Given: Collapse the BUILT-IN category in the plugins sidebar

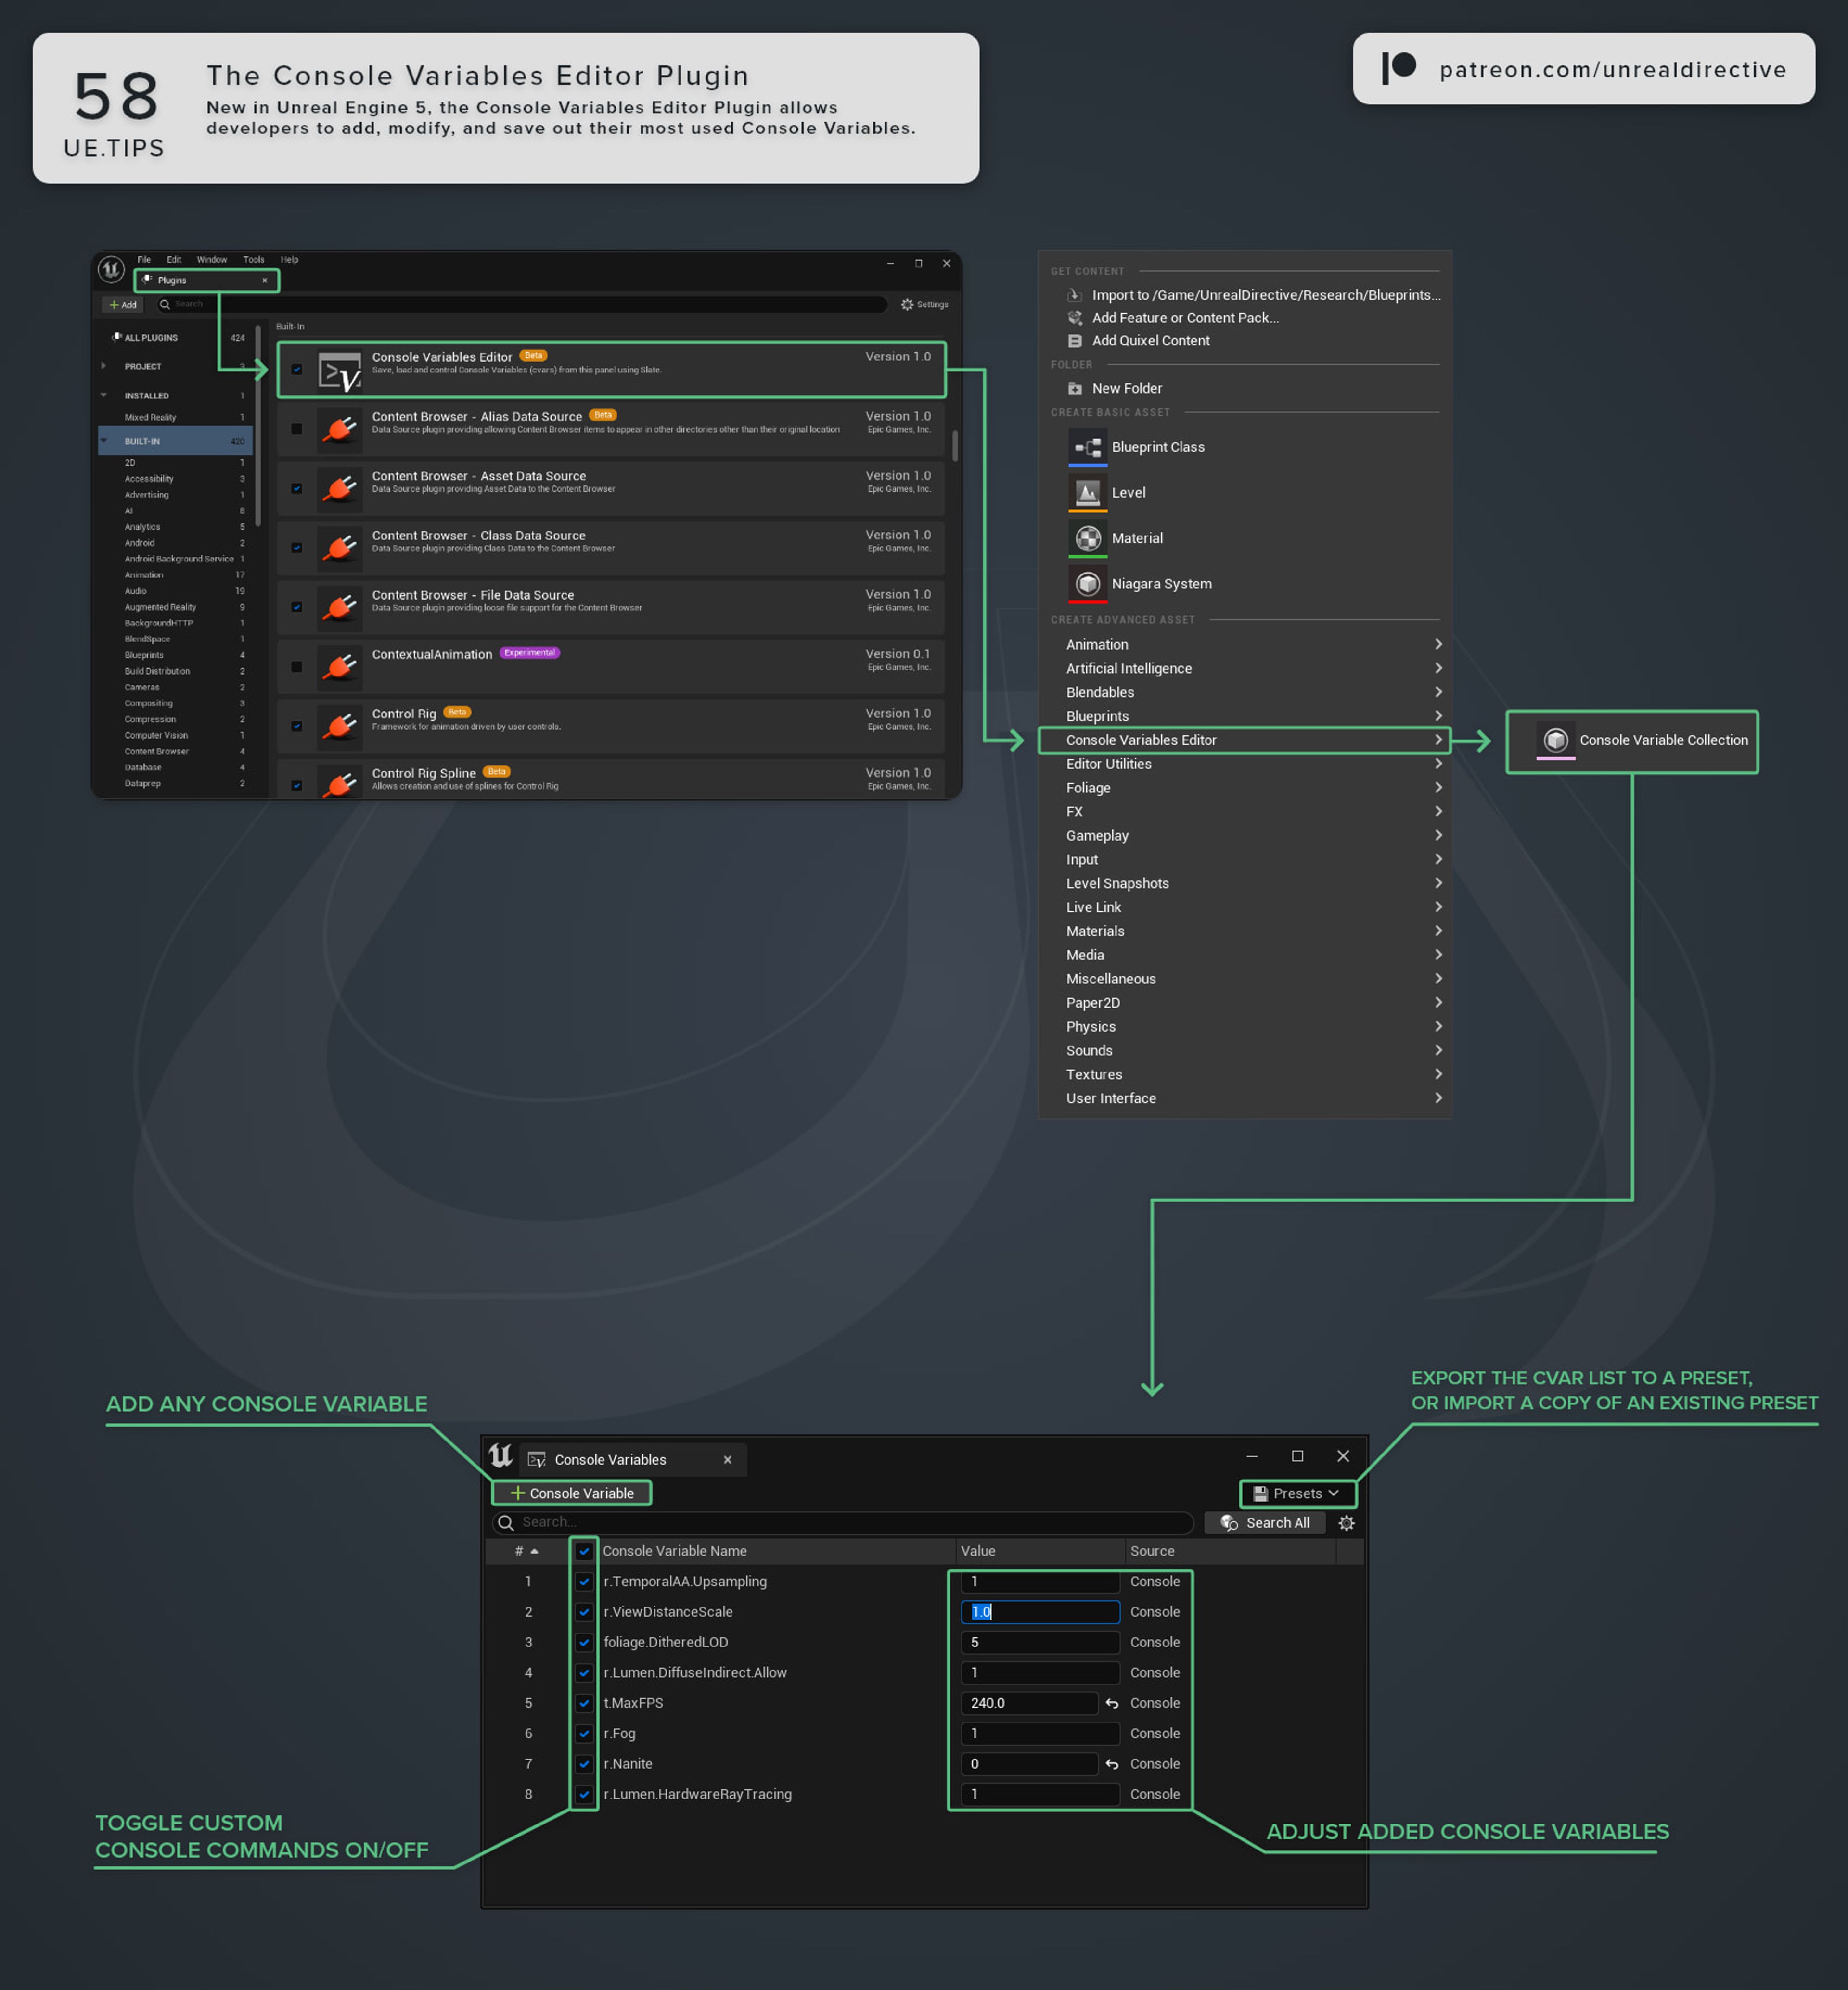Looking at the screenshot, I should tap(104, 440).
